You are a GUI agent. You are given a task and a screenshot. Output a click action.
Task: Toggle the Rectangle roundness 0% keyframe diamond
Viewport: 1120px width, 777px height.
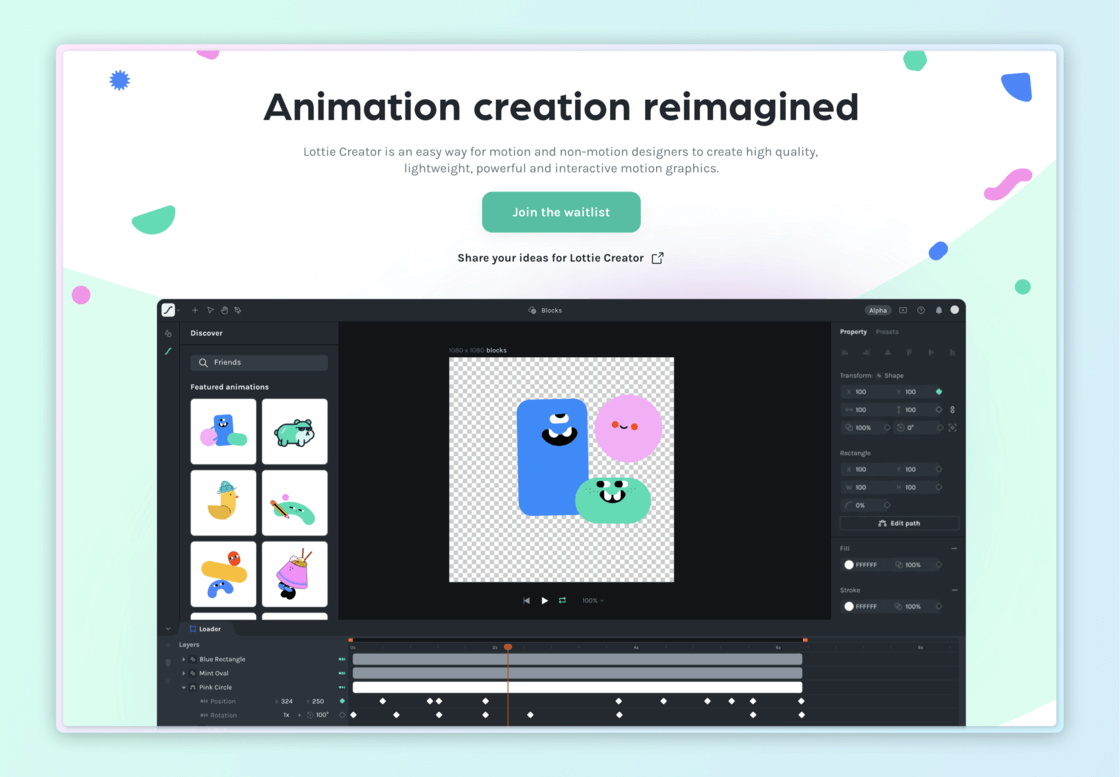click(x=887, y=505)
